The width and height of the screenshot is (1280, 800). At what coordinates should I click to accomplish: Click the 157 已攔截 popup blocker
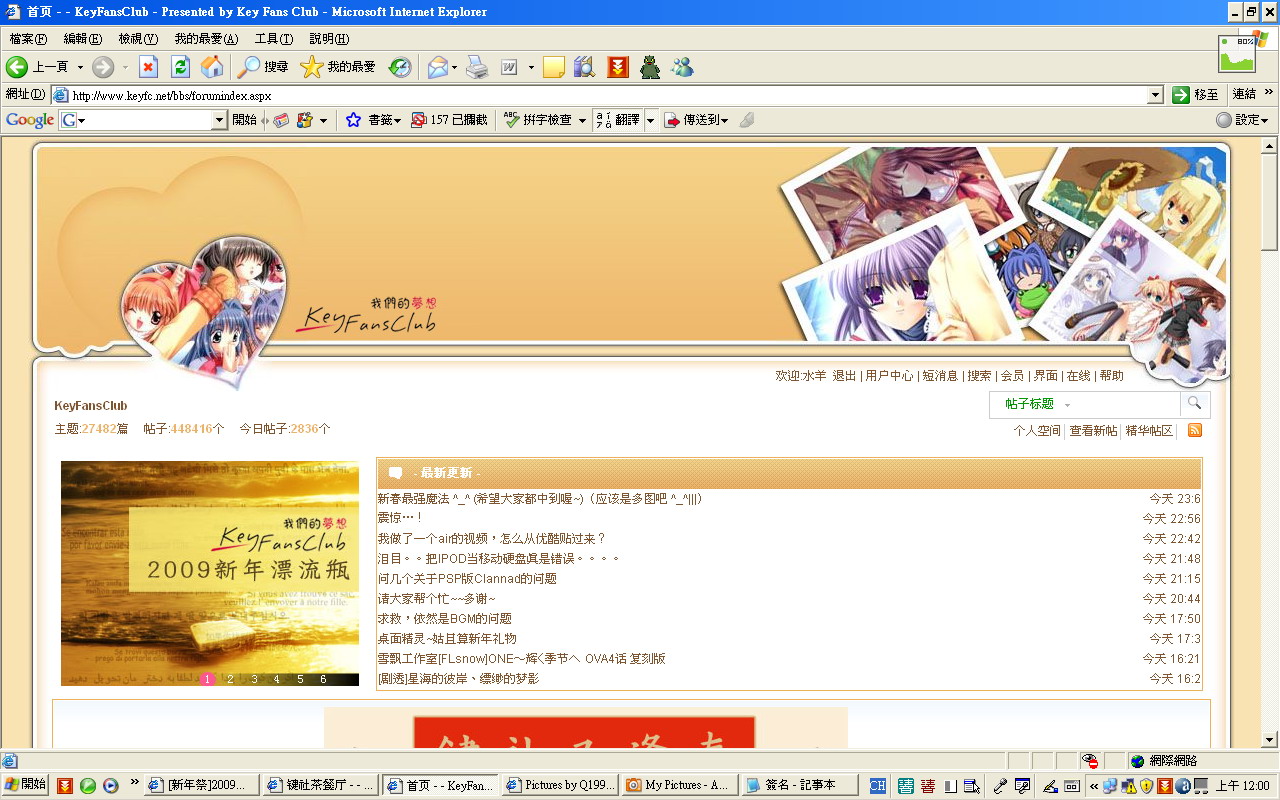pos(449,120)
